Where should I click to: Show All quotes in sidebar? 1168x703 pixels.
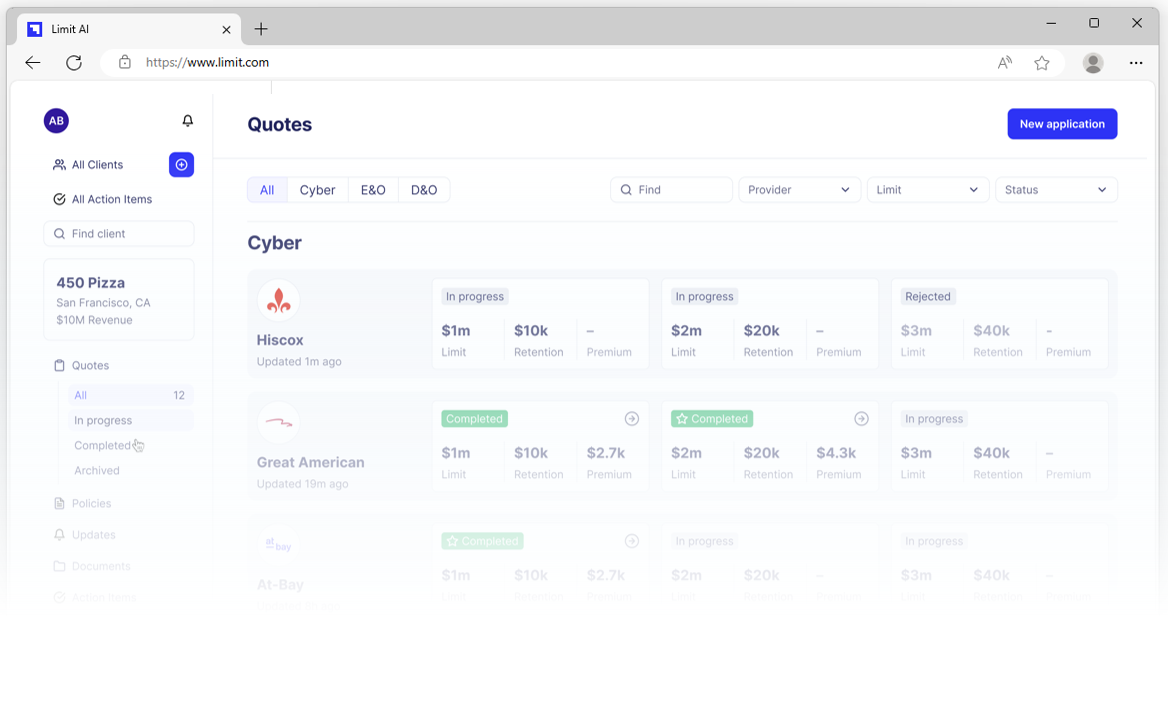pyautogui.click(x=130, y=395)
